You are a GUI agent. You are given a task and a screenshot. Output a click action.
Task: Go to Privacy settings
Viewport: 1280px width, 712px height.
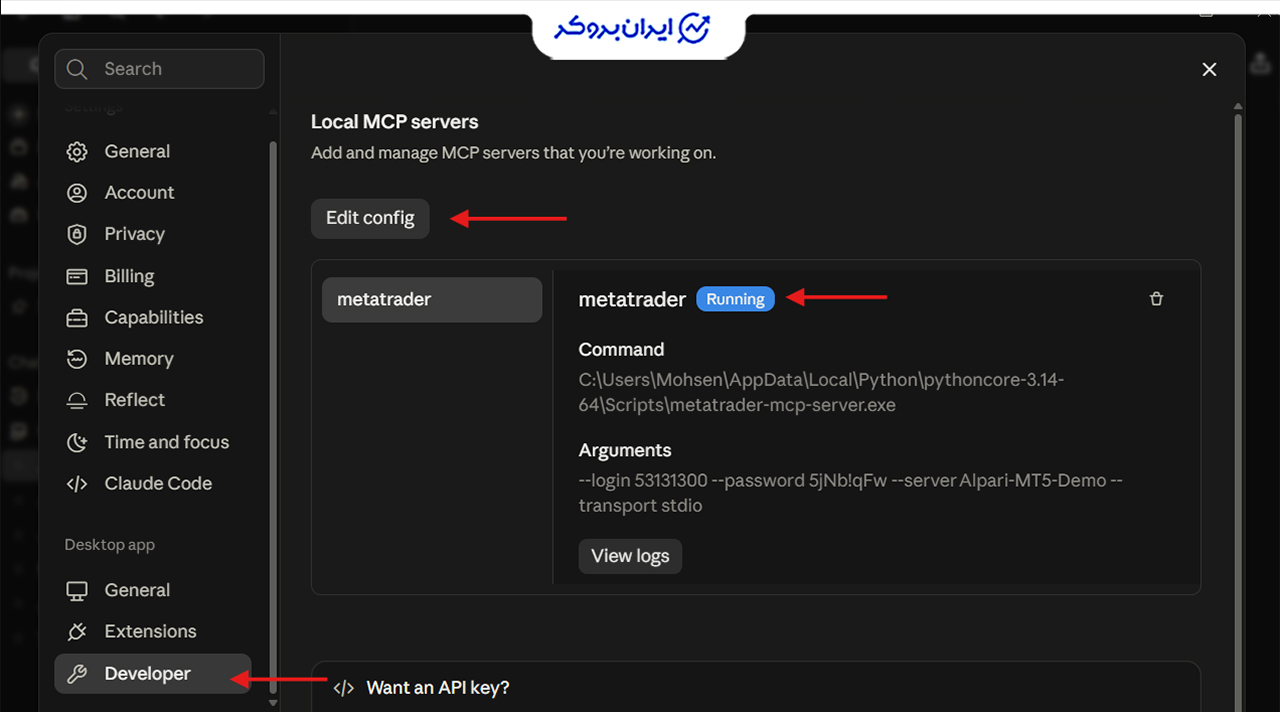point(153,234)
